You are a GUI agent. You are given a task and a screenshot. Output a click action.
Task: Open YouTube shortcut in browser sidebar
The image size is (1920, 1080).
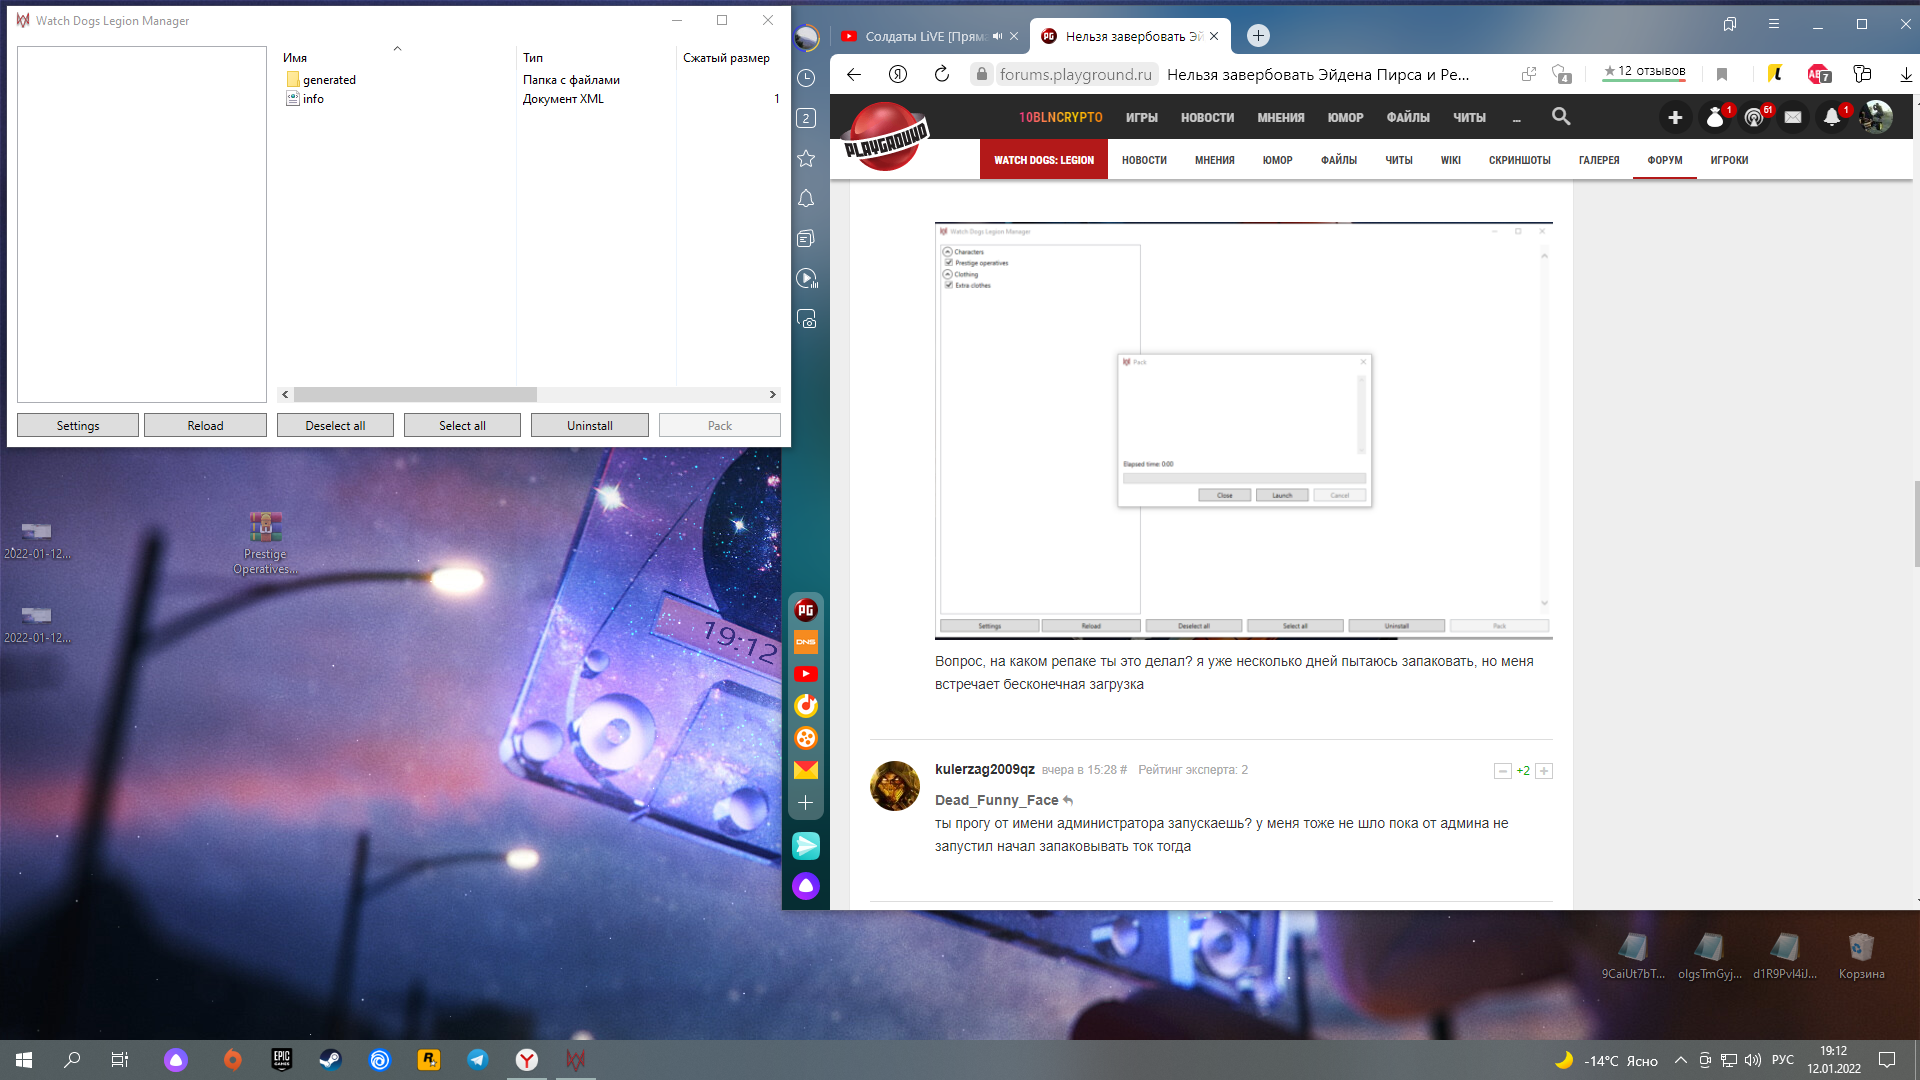(806, 674)
